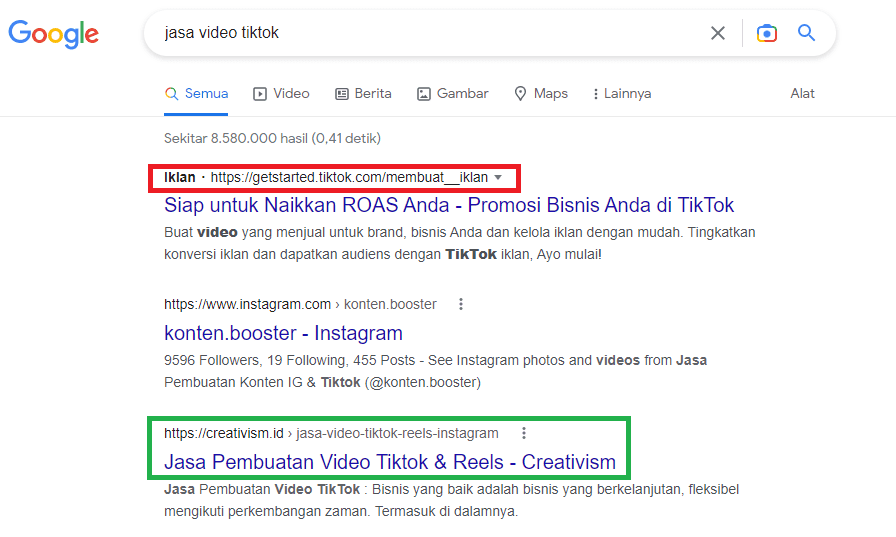The image size is (896, 537).
Task: Open Siap untuk Naikkan ROAS Anda result
Action: [x=449, y=205]
